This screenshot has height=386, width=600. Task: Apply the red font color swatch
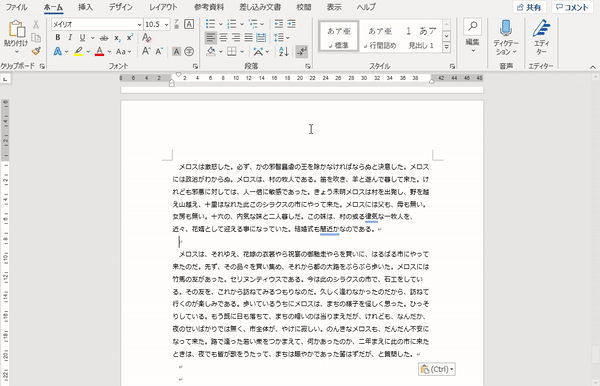[x=99, y=51]
